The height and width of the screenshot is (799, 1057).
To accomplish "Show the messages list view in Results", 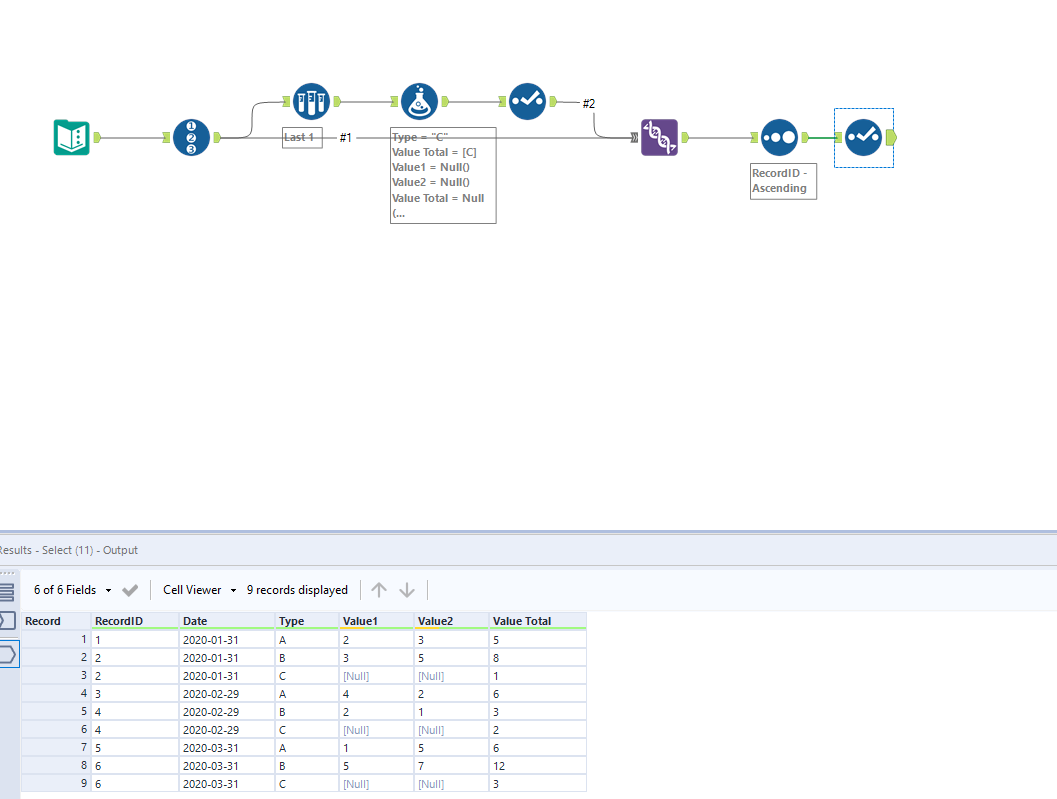I will point(7,592).
